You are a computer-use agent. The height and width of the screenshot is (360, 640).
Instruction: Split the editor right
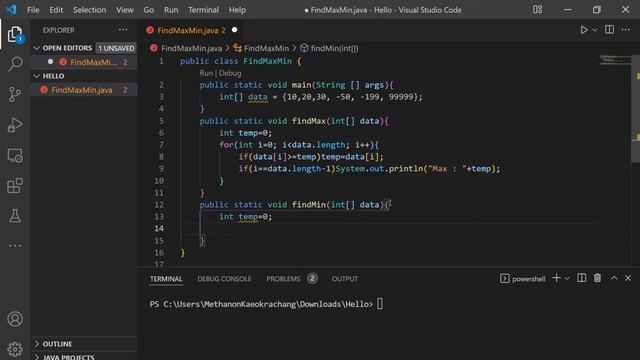tap(609, 29)
